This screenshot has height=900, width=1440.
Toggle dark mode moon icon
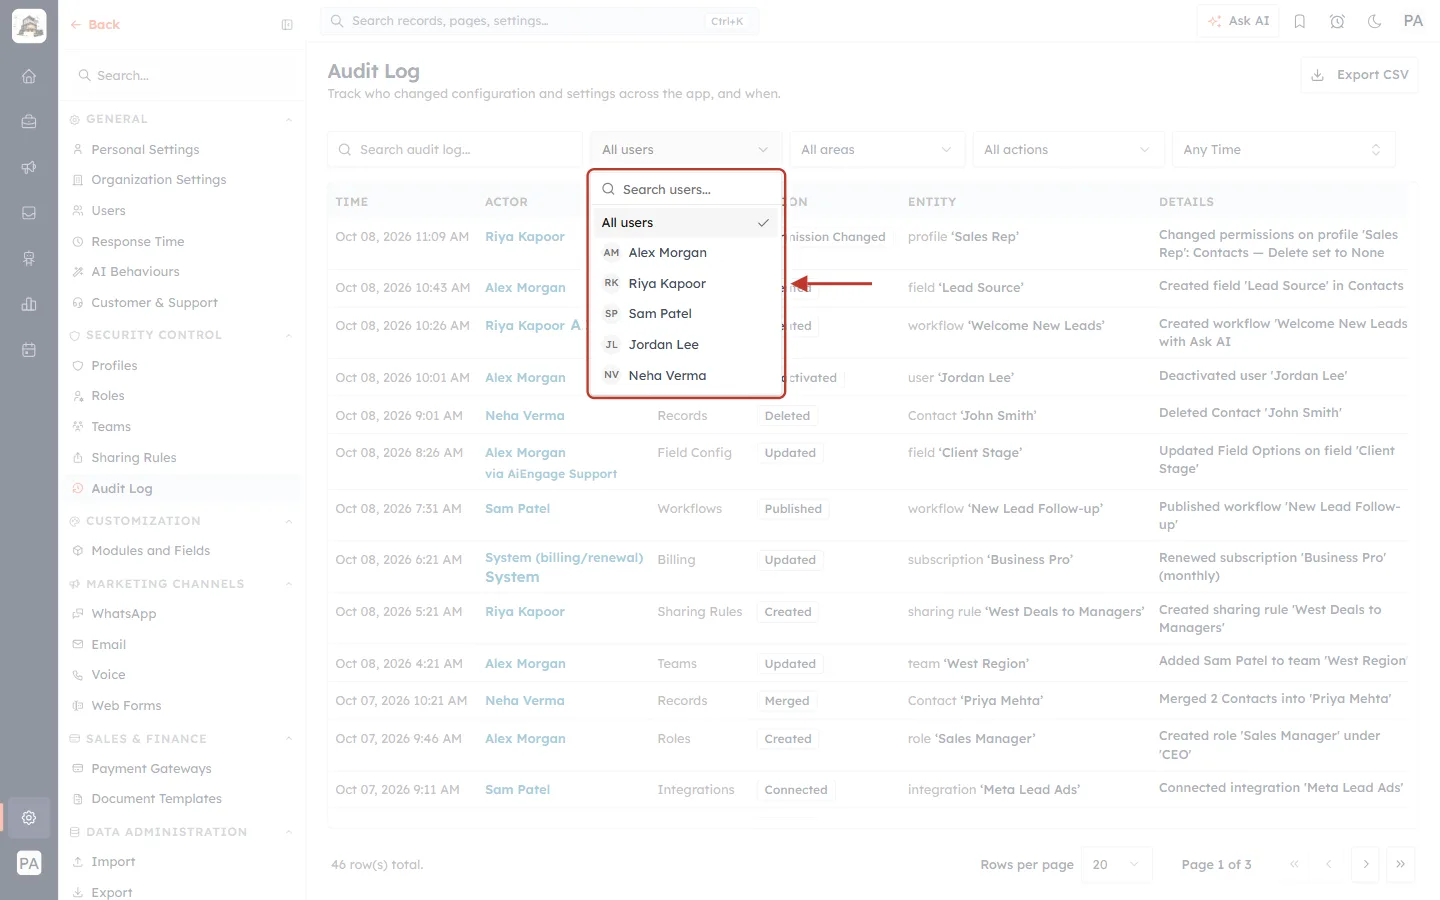click(x=1375, y=21)
